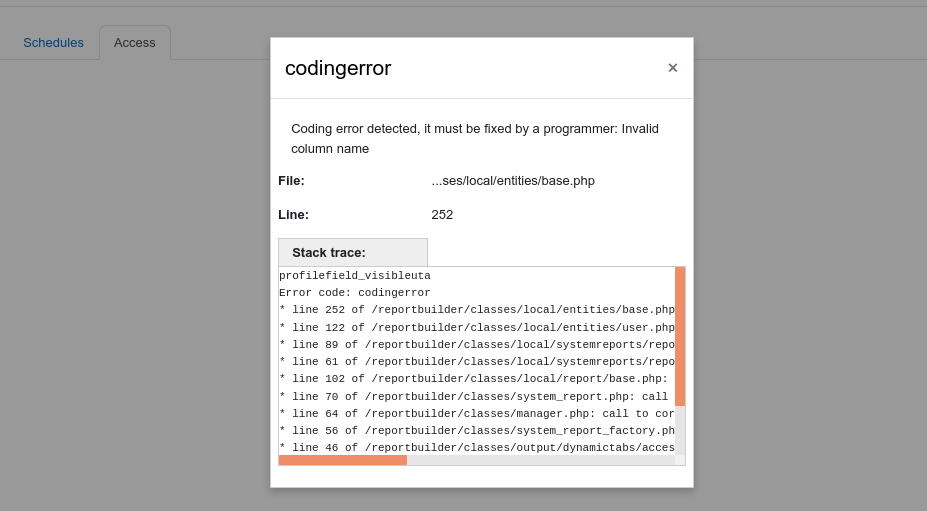Click trace row 'line 64 of' manager.php
Viewport: 927px width, 511px height.
[x=477, y=413]
